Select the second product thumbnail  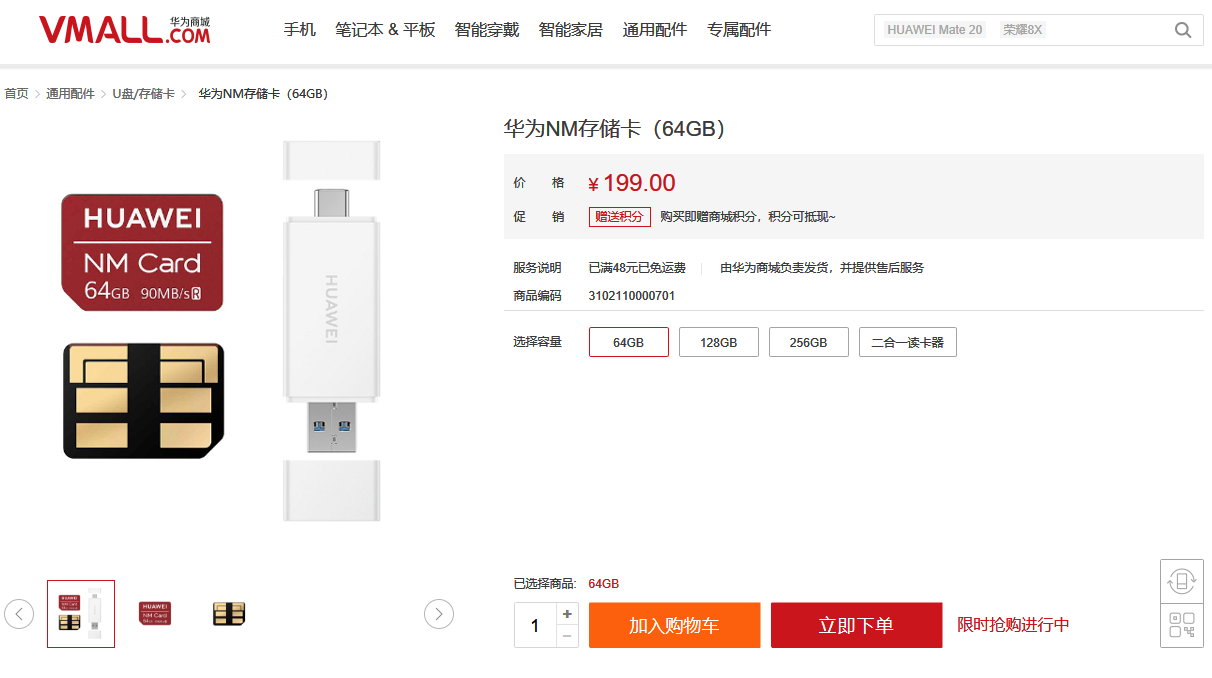tap(155, 613)
